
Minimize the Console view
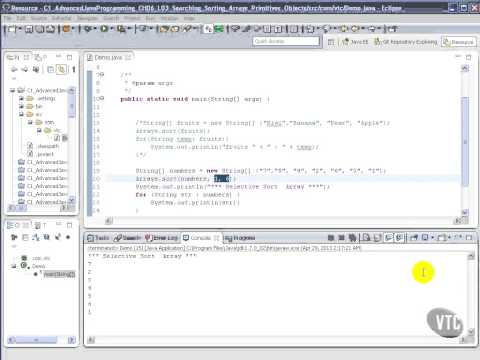click(x=459, y=237)
